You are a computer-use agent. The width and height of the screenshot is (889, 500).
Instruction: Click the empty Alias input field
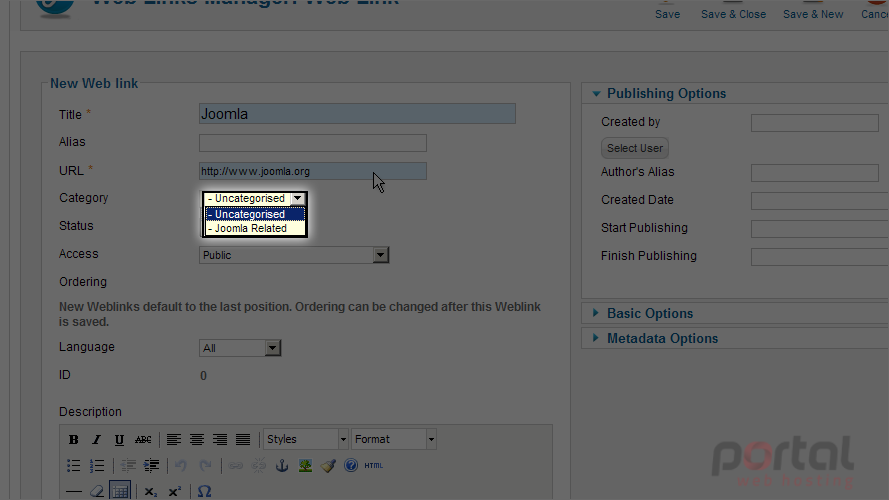[x=312, y=143]
